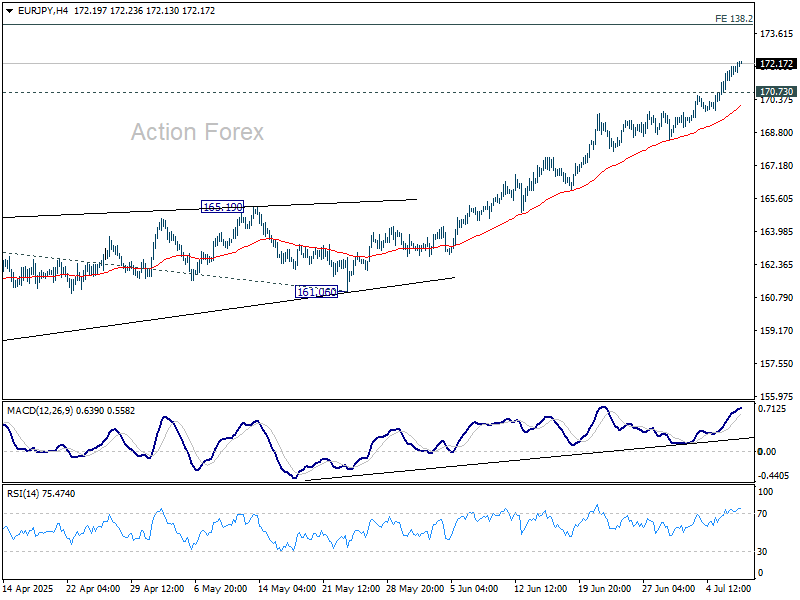Click the FE 138.2 Fibonacci label
The image size is (800, 600).
click(x=734, y=18)
